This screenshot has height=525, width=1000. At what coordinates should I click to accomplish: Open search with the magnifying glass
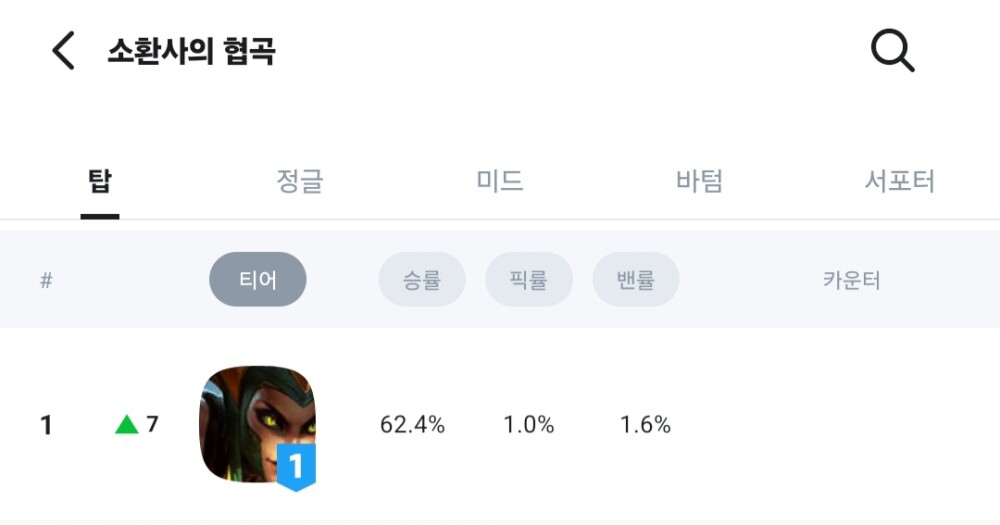coord(892,51)
